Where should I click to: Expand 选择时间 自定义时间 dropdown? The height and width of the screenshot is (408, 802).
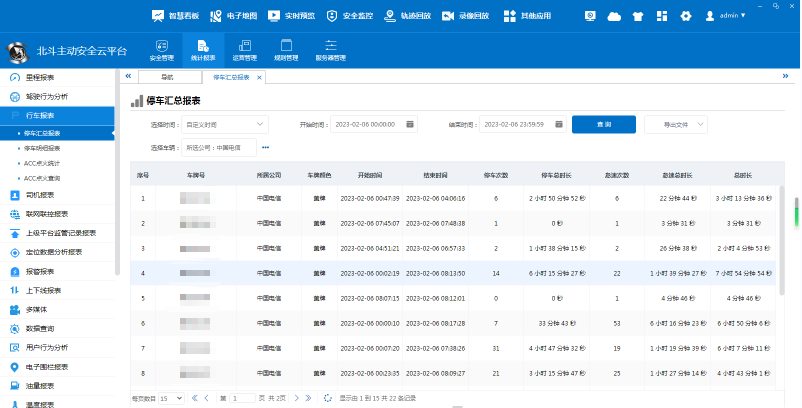pyautogui.click(x=223, y=124)
